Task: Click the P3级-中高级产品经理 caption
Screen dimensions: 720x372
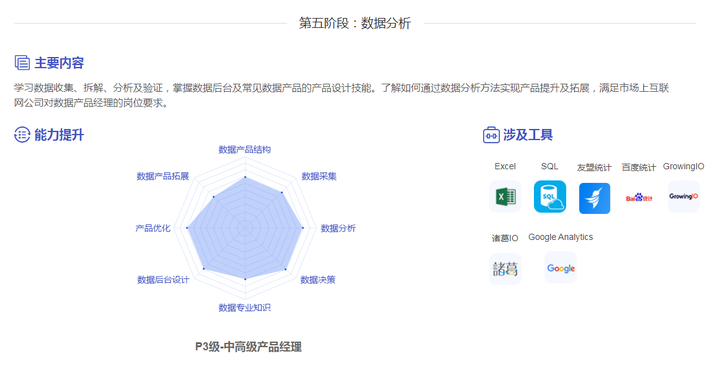Action: pos(248,347)
